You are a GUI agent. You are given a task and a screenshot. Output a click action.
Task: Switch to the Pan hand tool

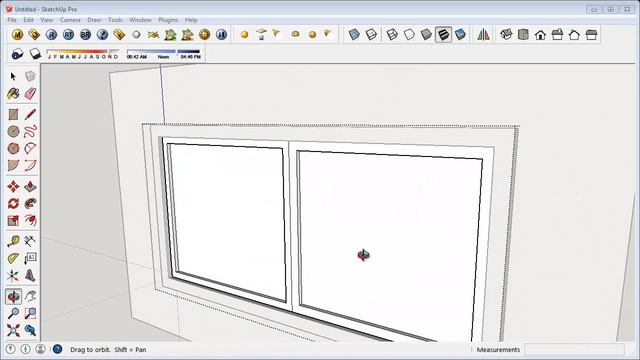pyautogui.click(x=30, y=296)
